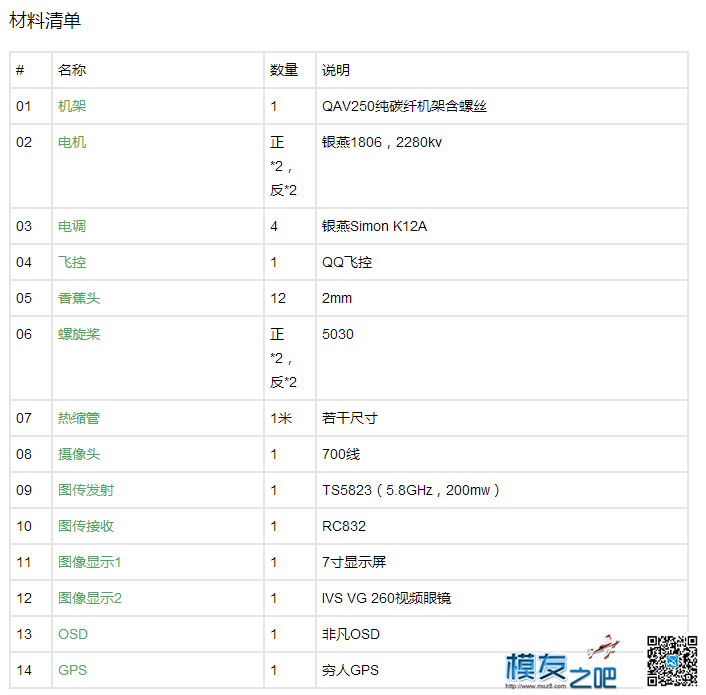706x695 pixels.
Task: Open the 图传发射 link
Action: click(86, 490)
